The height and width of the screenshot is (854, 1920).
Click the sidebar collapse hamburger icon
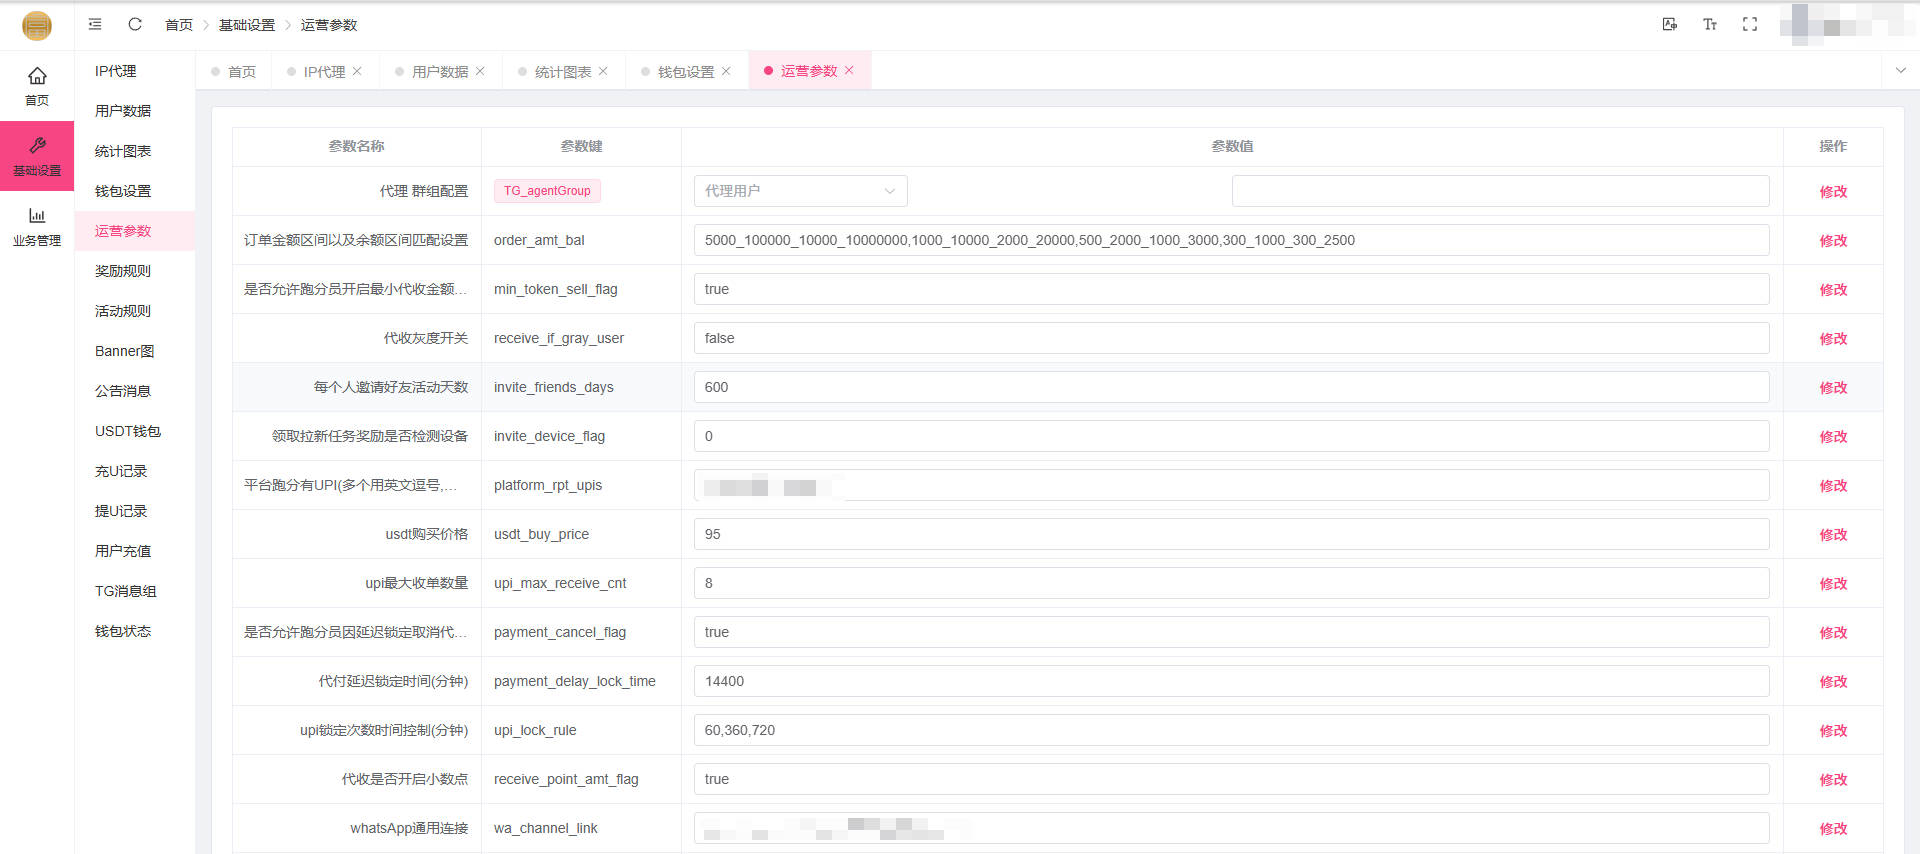[x=95, y=24]
